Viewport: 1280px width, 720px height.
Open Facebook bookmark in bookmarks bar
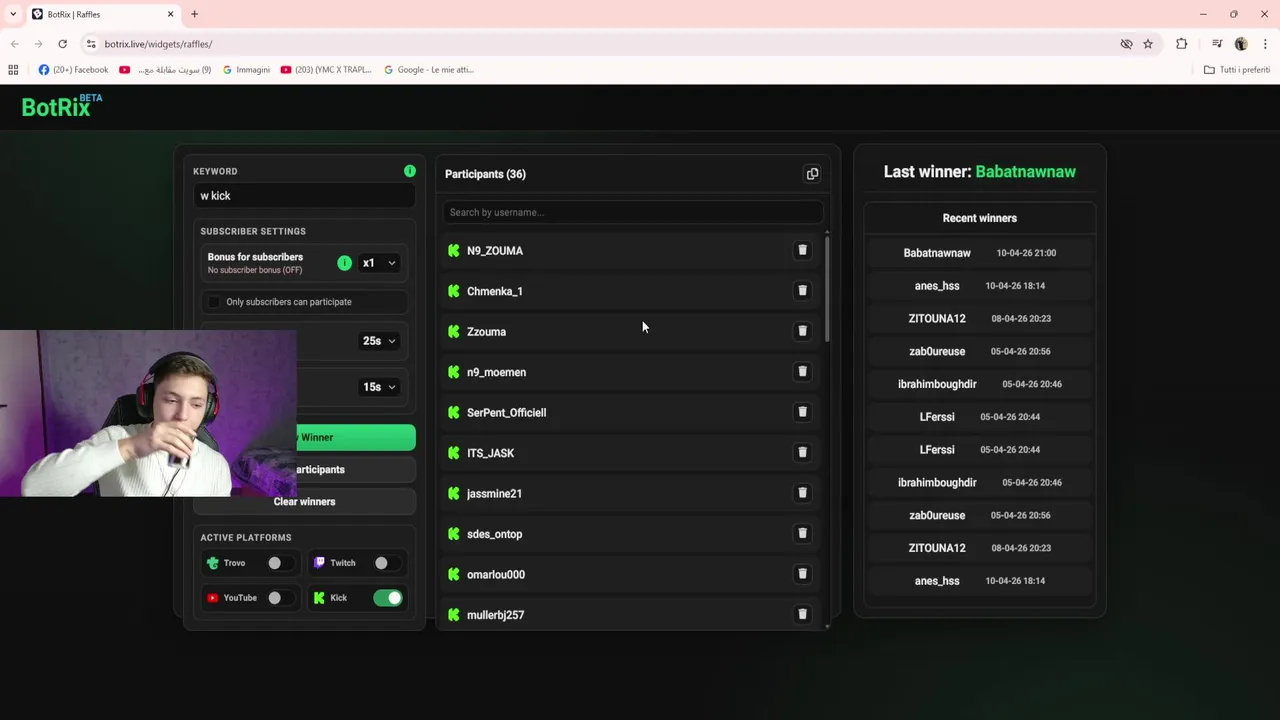point(73,70)
